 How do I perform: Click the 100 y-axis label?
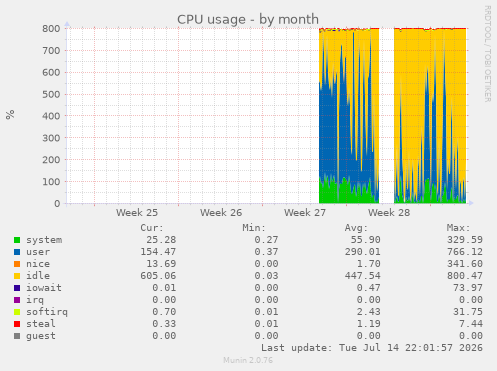tap(51, 182)
